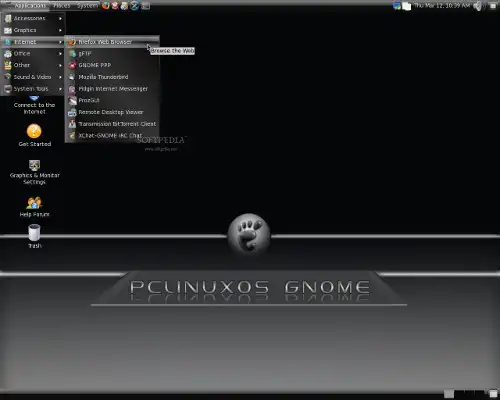The height and width of the screenshot is (400, 500).
Task: Open the Trash desktop icon
Action: pos(34,233)
